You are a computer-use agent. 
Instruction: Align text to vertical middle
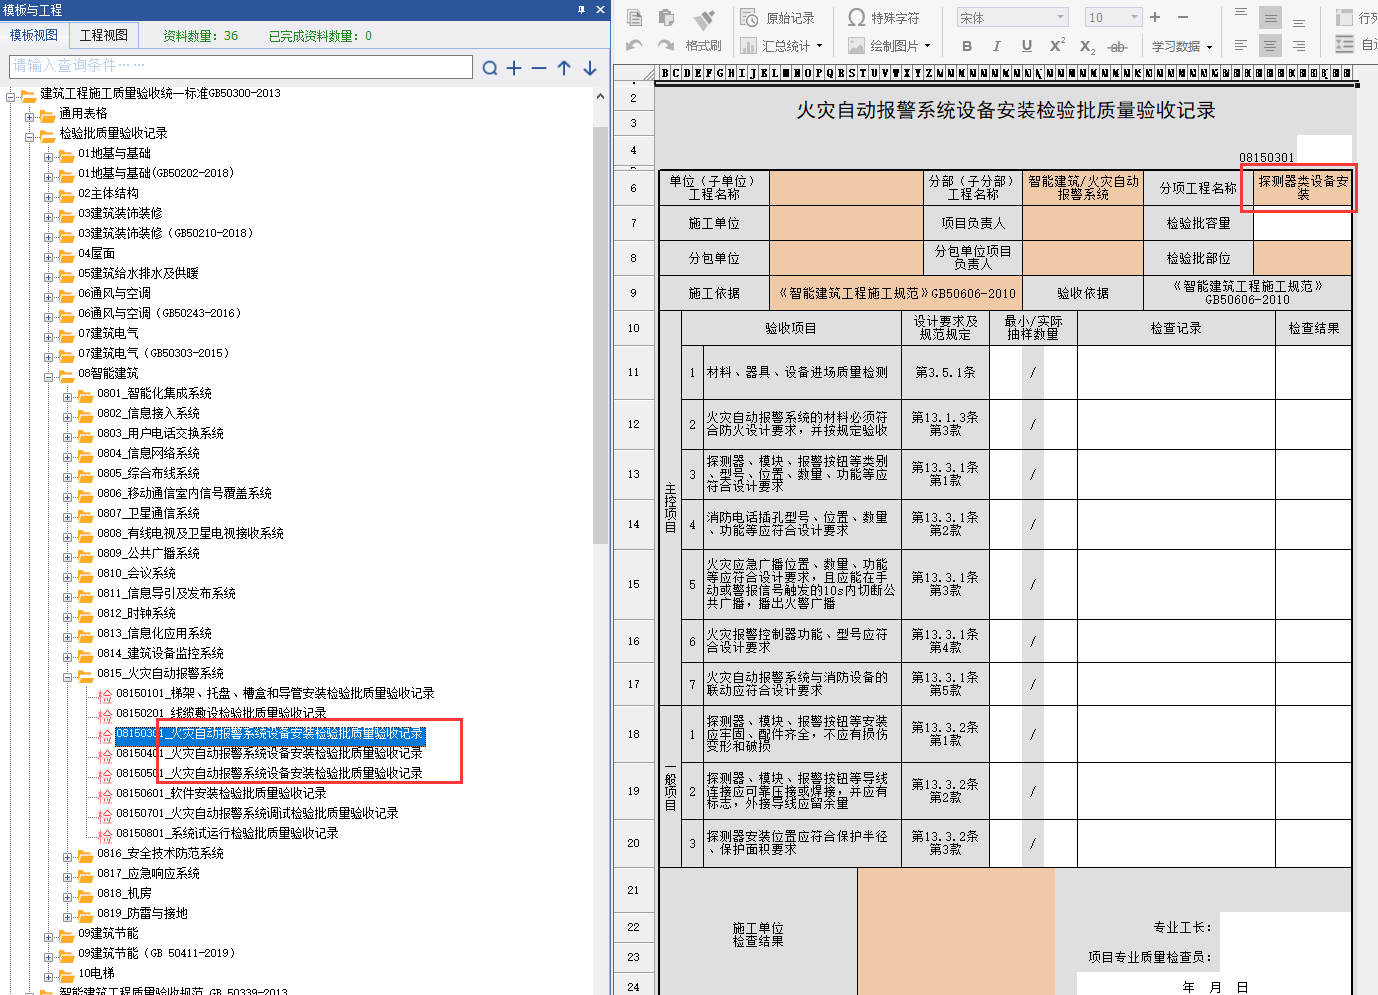coord(1270,18)
